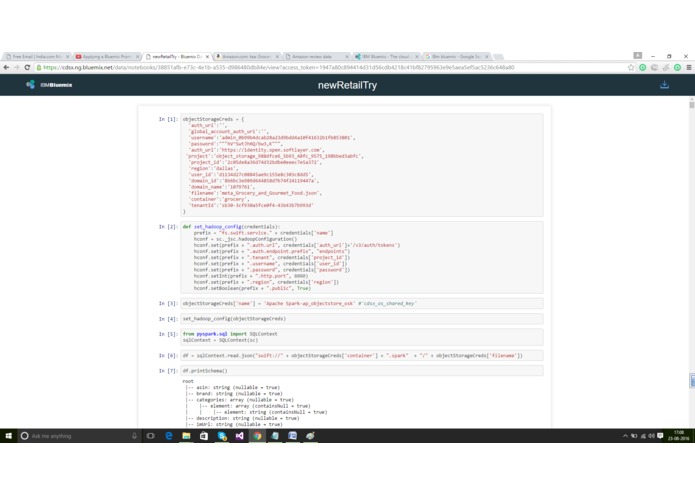The image size is (695, 494).
Task: Open Visual Studio from the taskbar
Action: pos(239,436)
